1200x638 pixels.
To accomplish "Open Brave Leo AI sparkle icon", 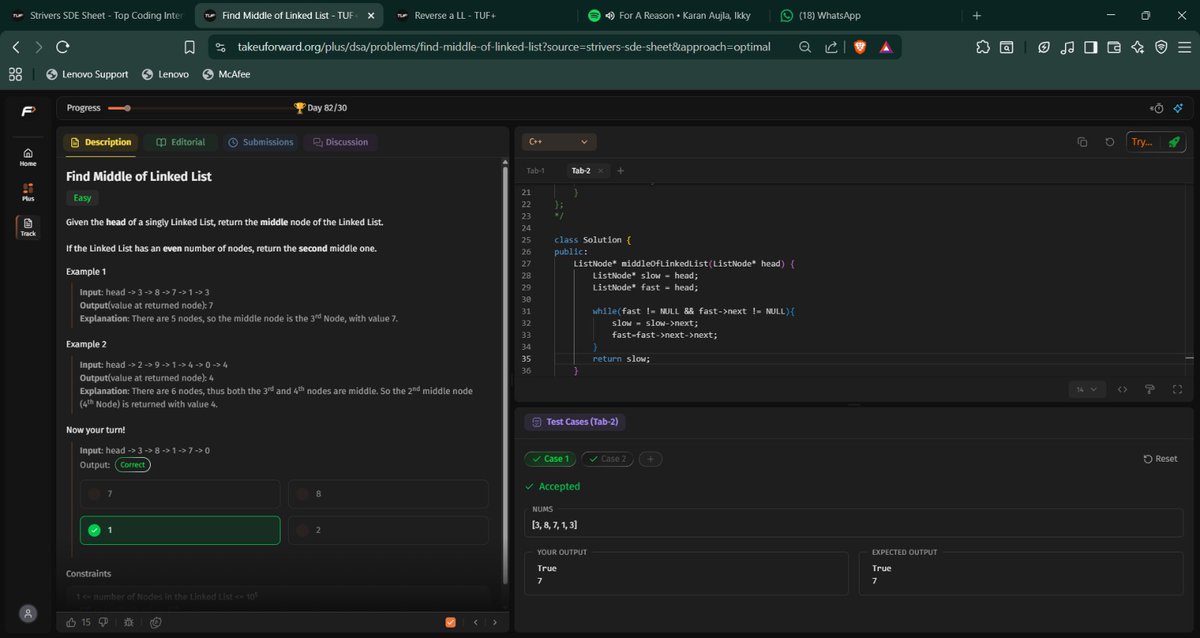I will pyautogui.click(x=1138, y=47).
